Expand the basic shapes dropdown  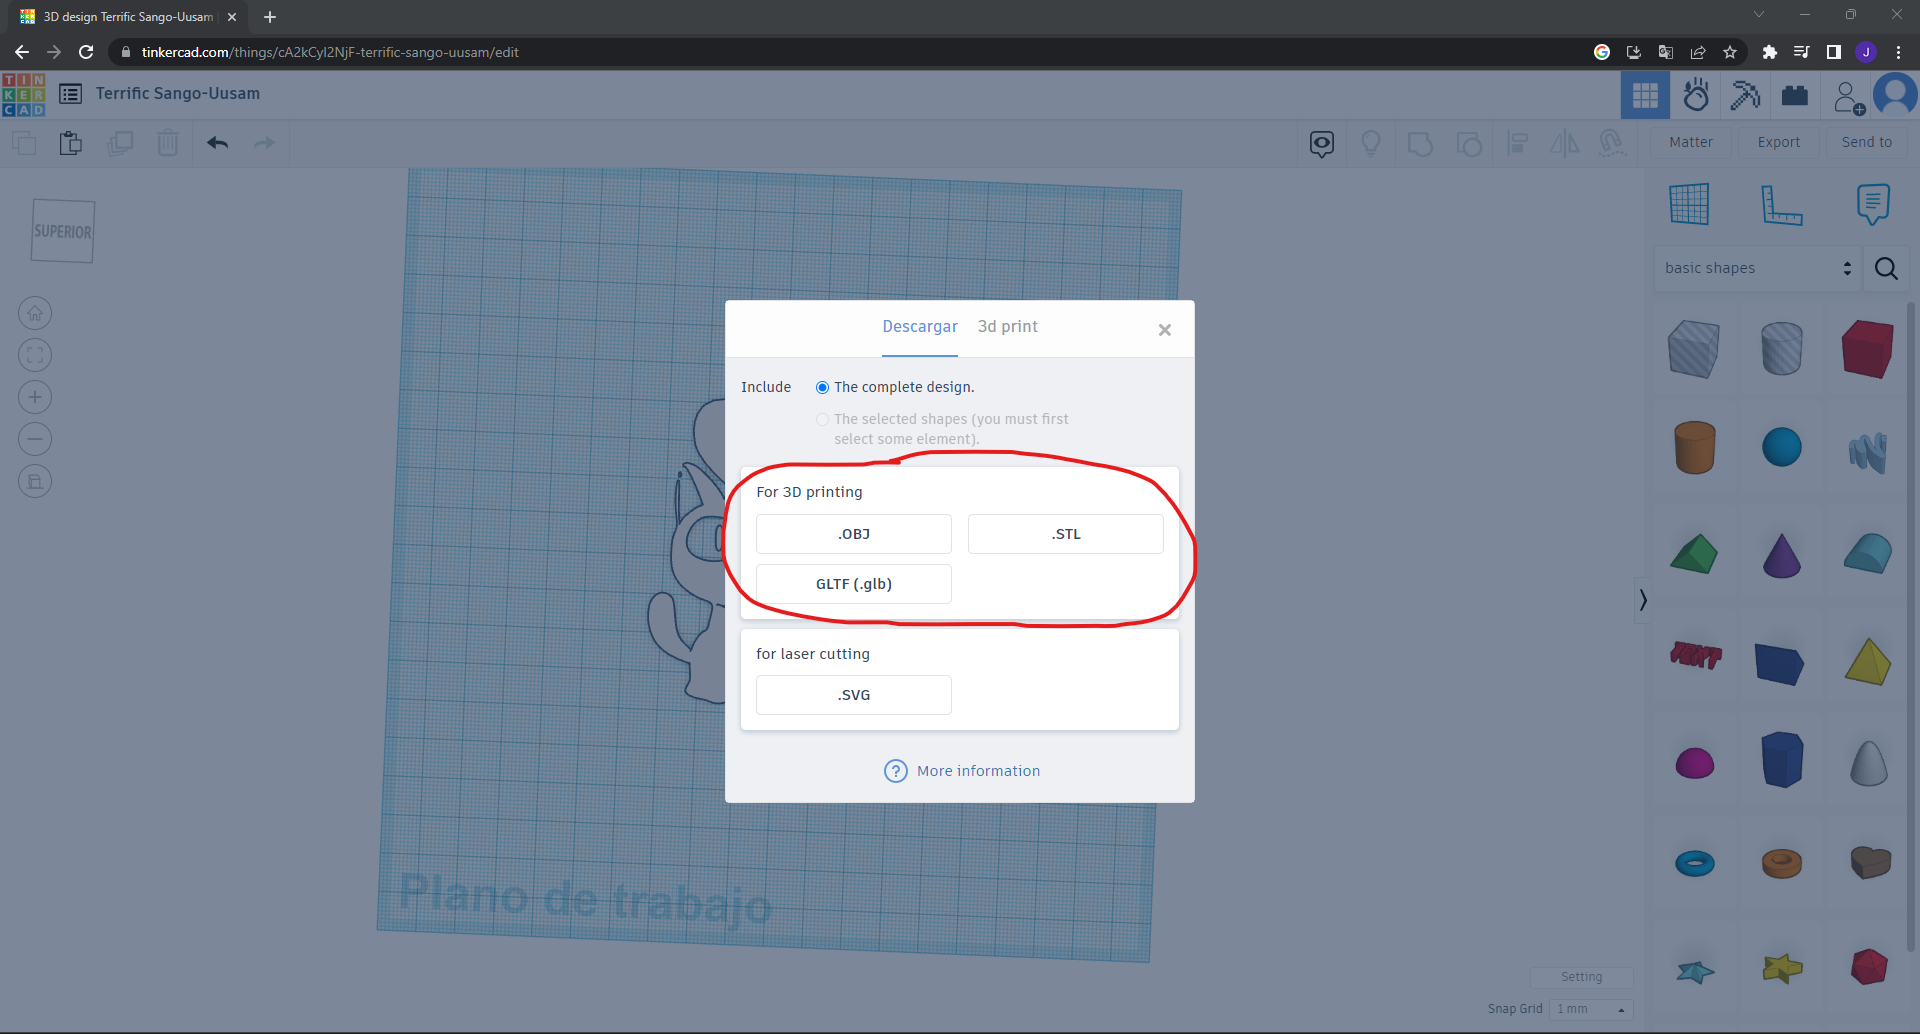tap(1758, 268)
